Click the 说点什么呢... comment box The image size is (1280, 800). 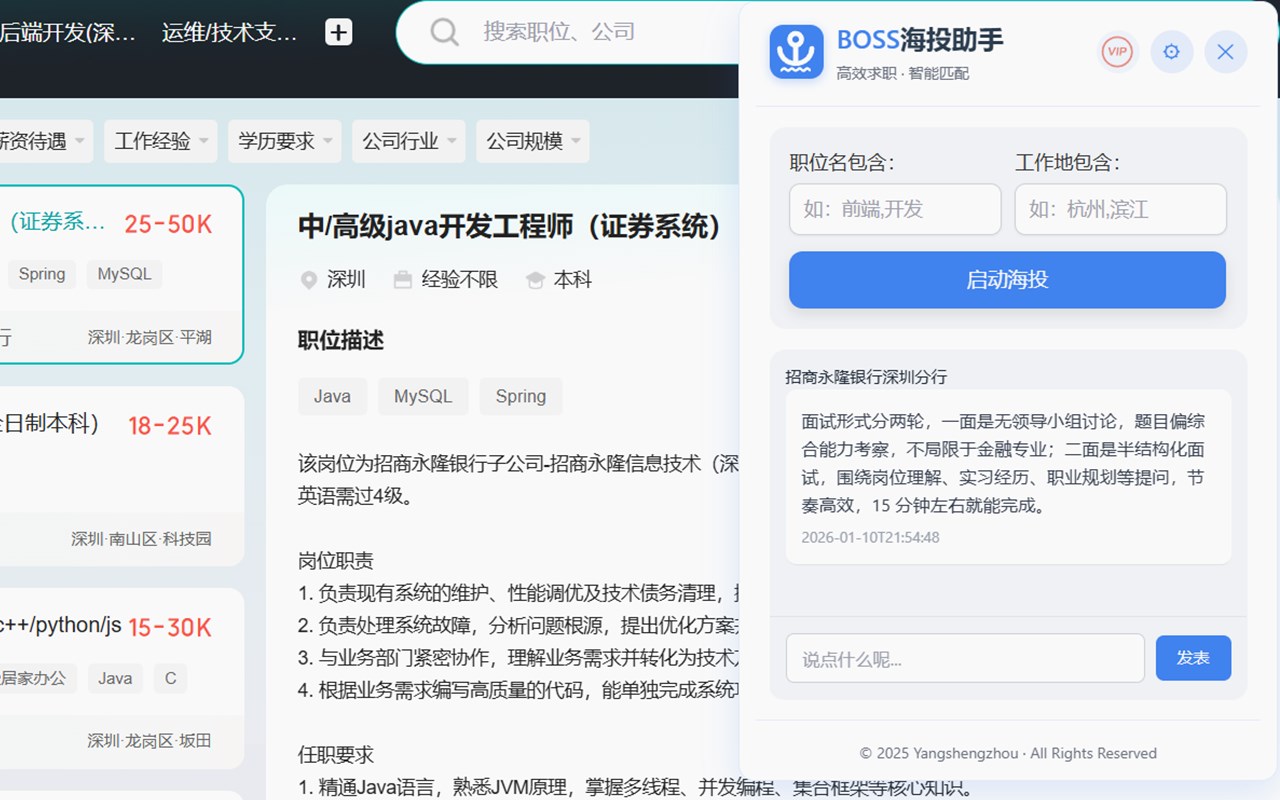click(965, 658)
